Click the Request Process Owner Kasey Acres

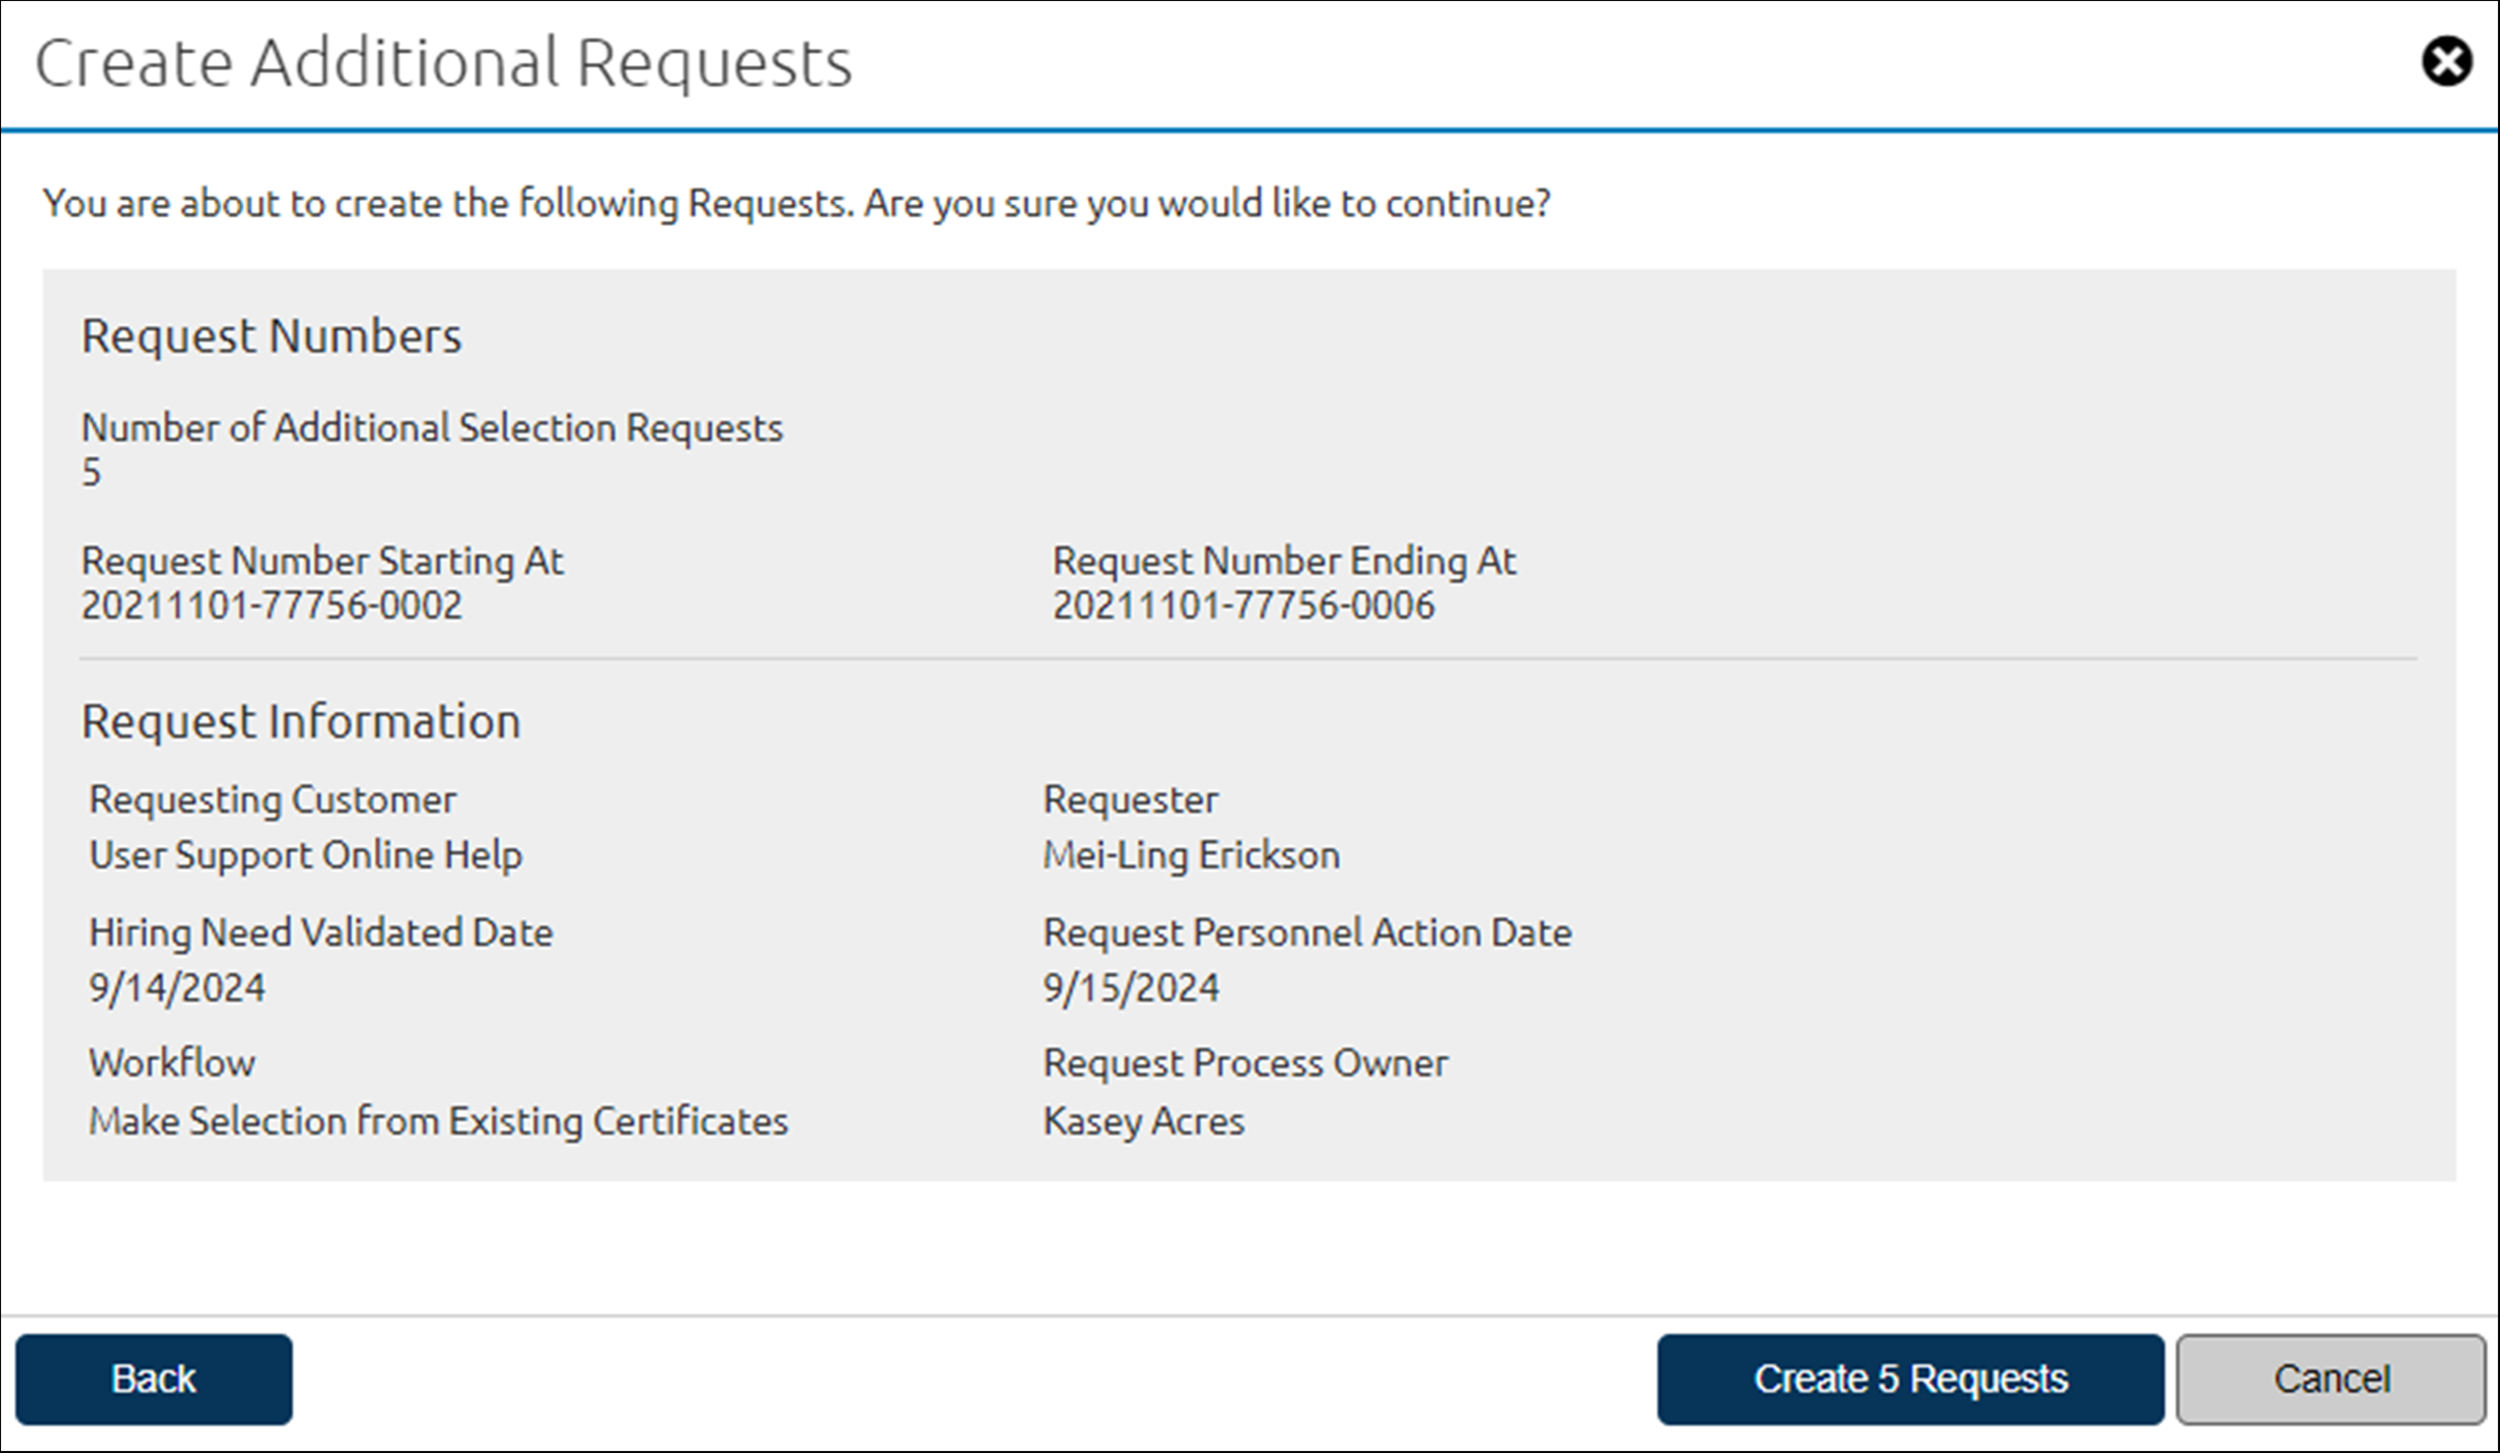pos(1143,1121)
